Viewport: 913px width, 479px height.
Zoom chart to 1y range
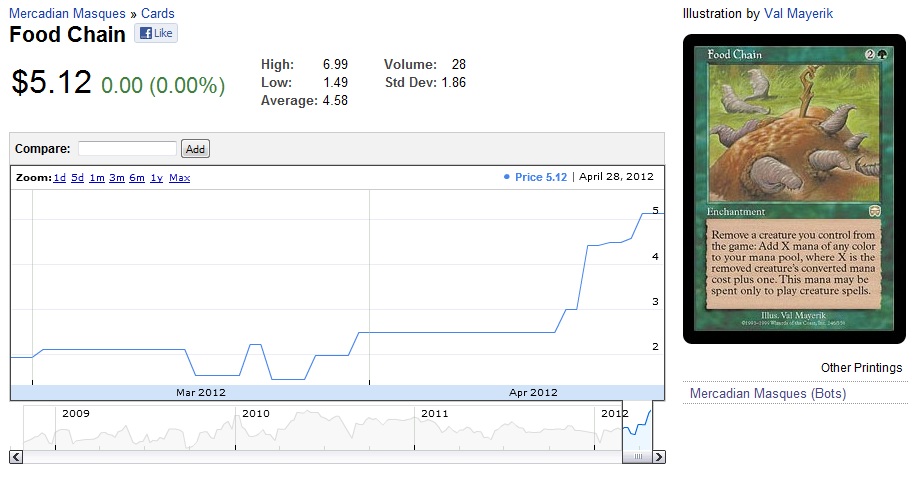pos(156,178)
